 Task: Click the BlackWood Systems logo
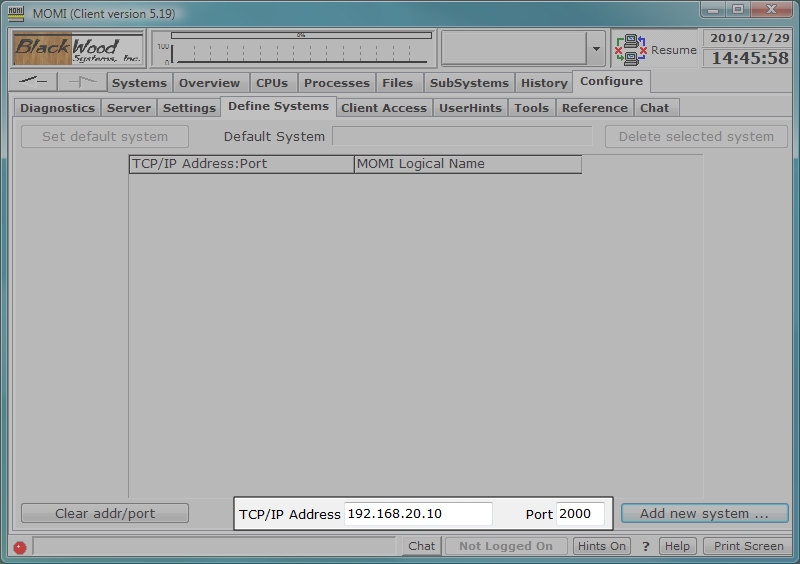pyautogui.click(x=78, y=48)
